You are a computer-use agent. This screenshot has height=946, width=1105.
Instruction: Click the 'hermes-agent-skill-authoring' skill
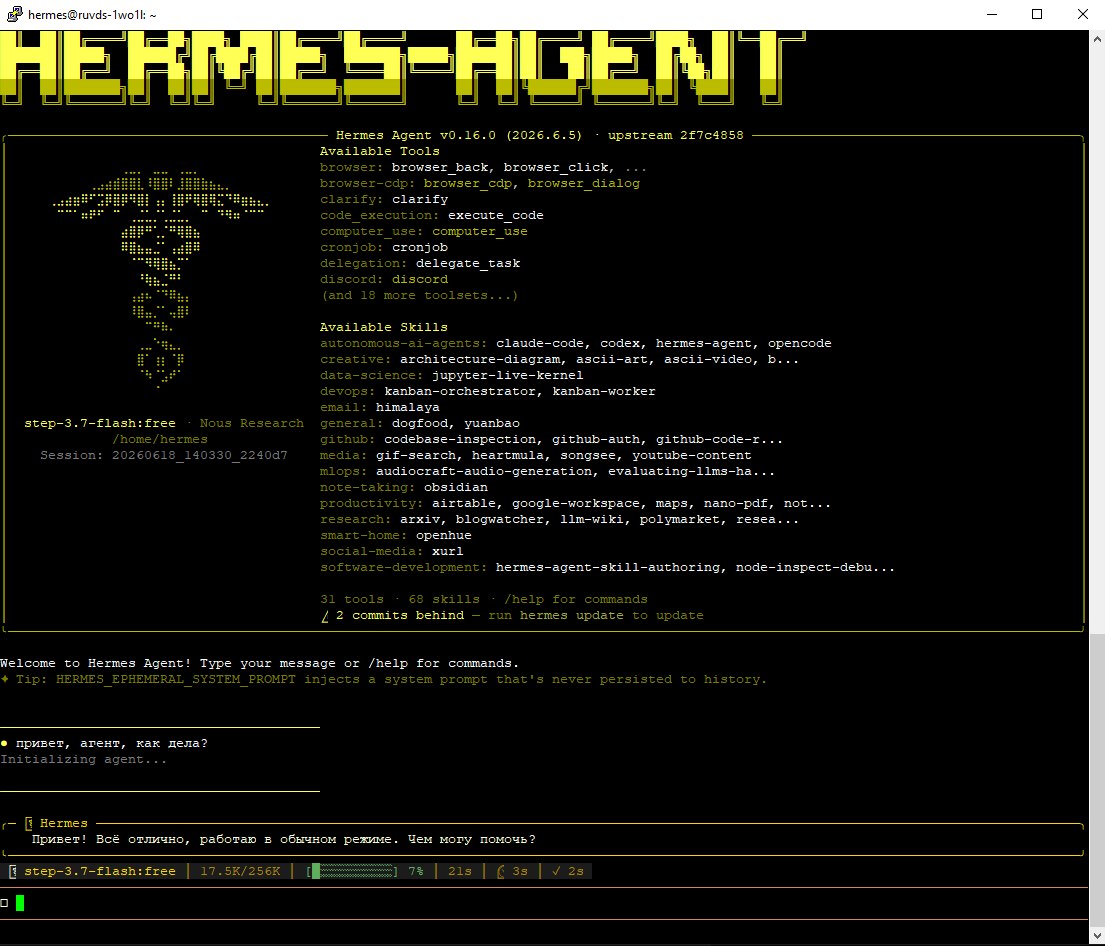[x=607, y=567]
